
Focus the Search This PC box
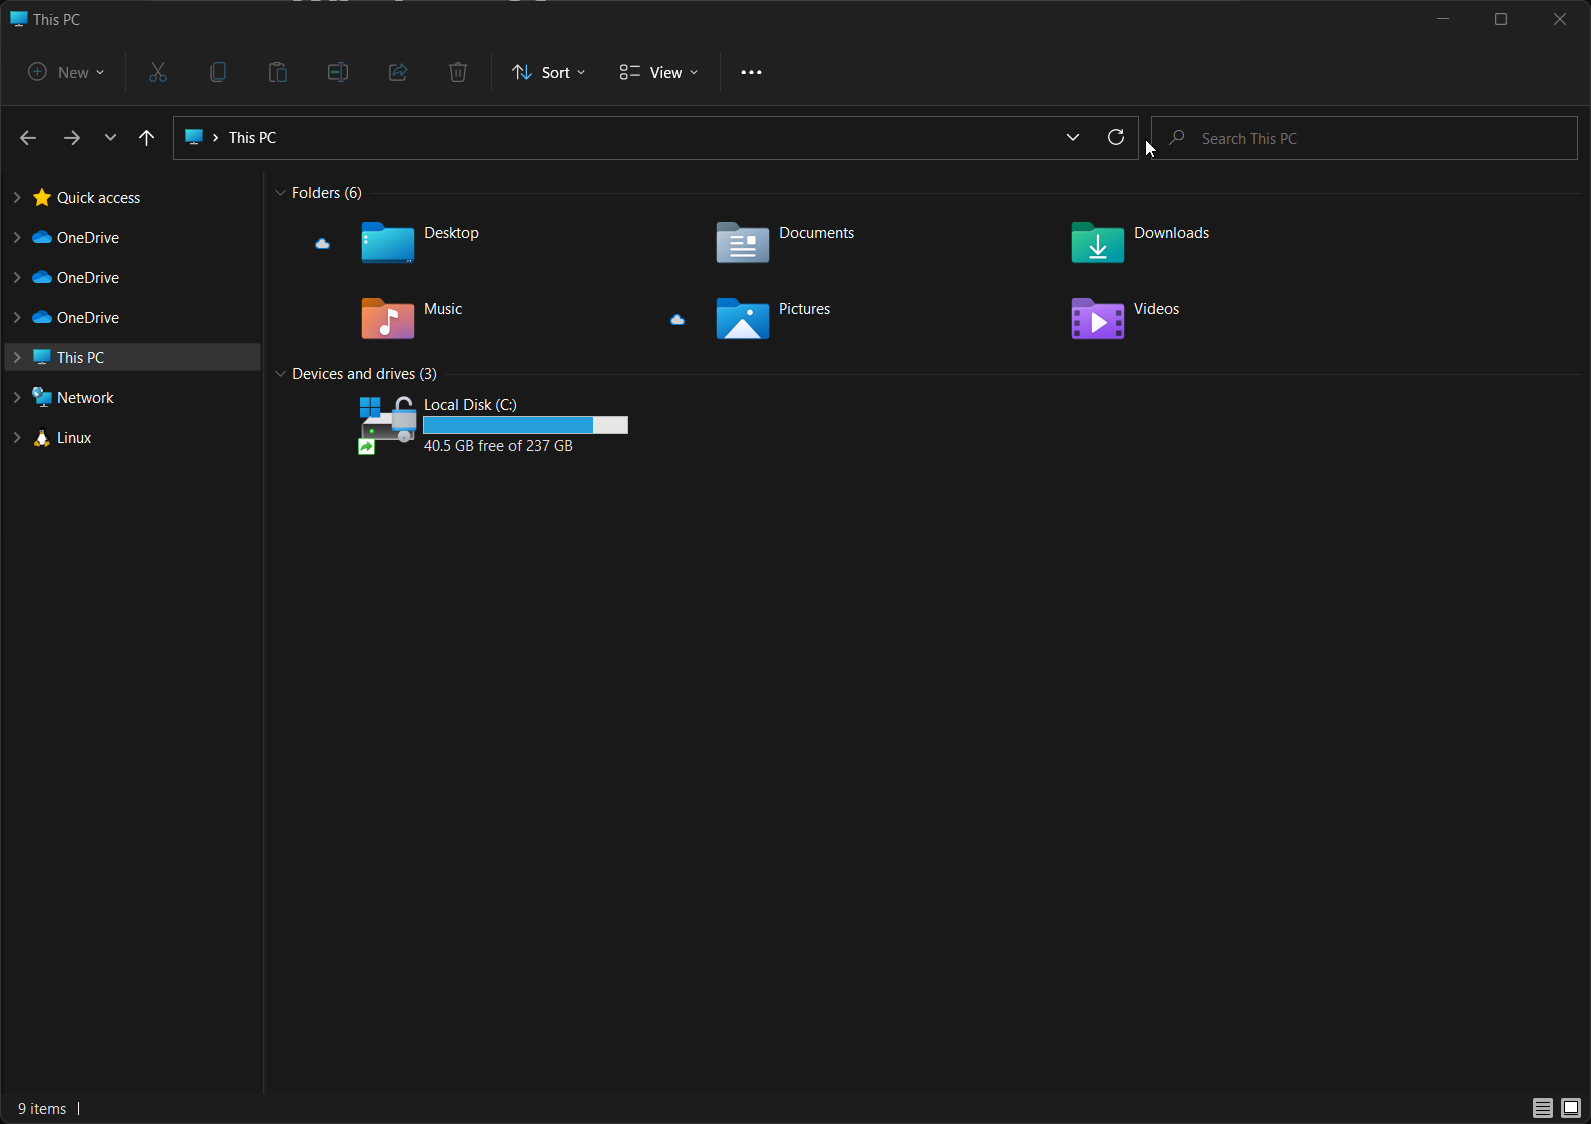[1364, 138]
